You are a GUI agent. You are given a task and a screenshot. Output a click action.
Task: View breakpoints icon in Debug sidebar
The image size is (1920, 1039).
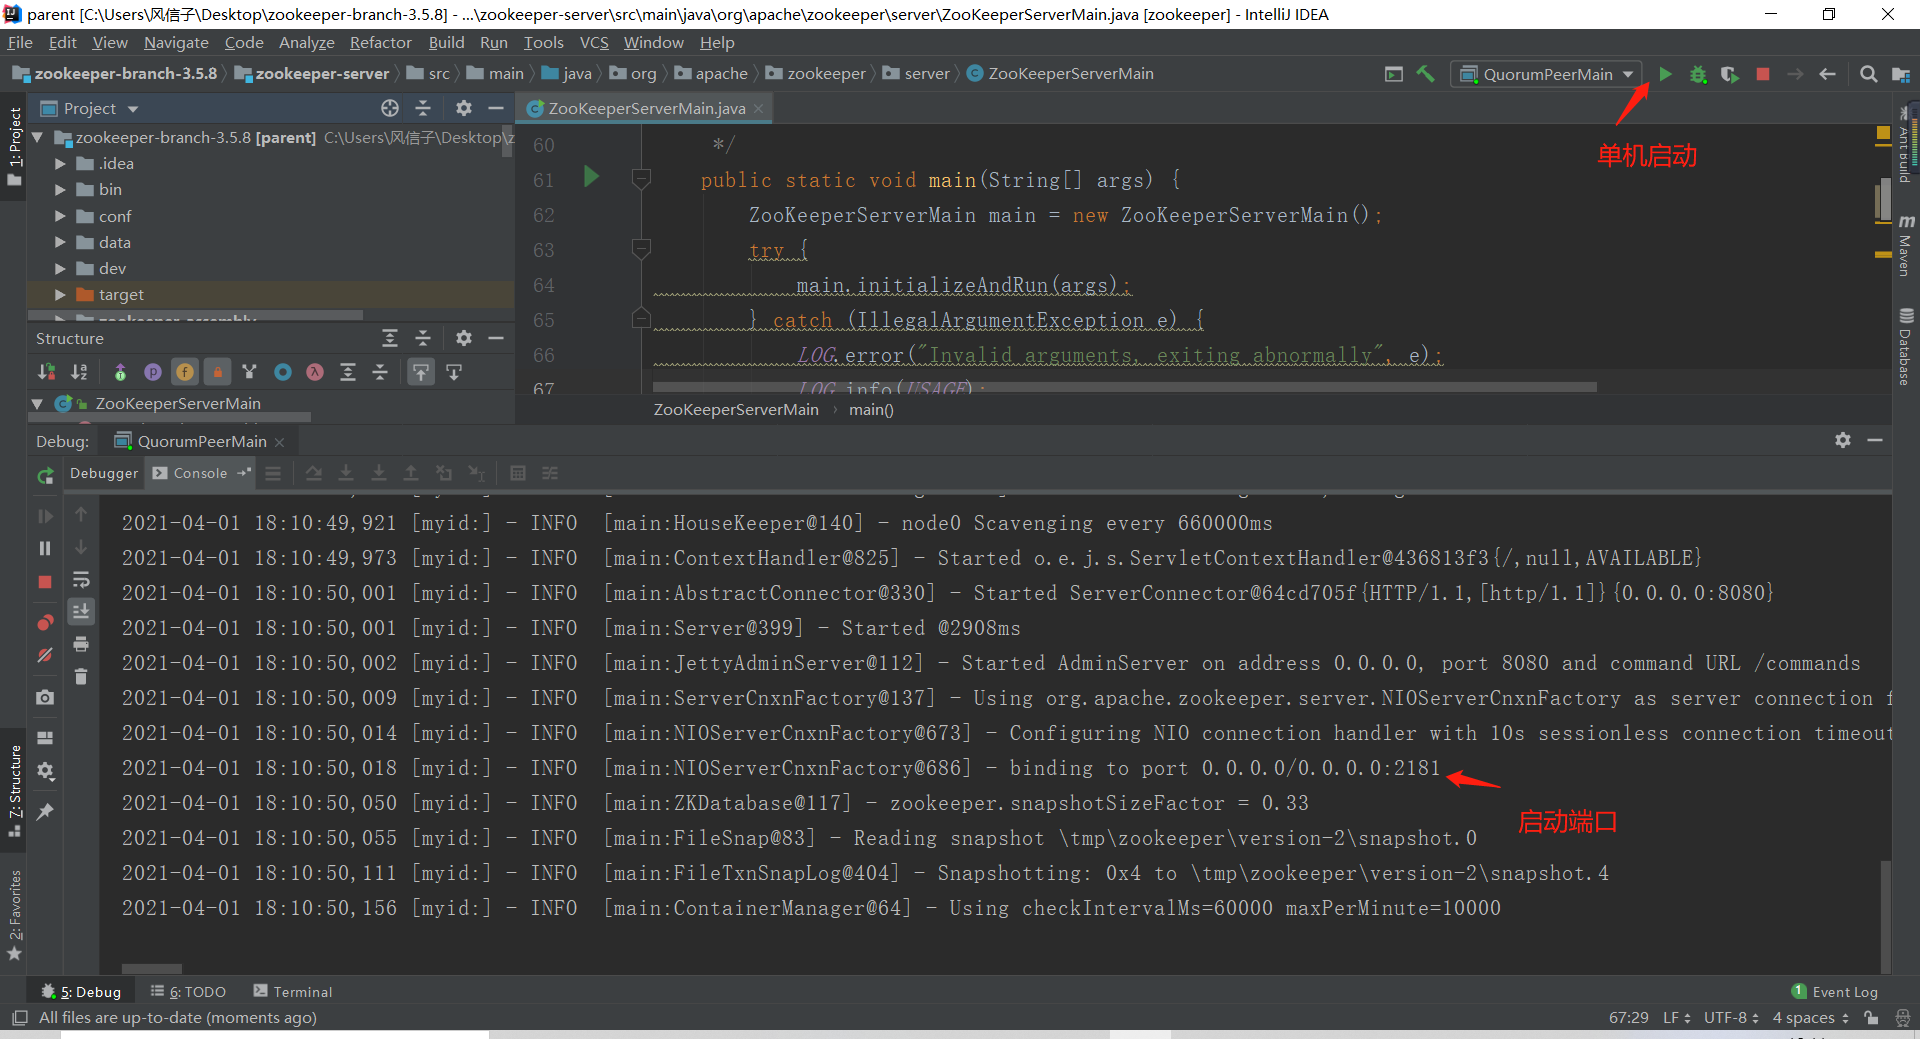pos(45,622)
